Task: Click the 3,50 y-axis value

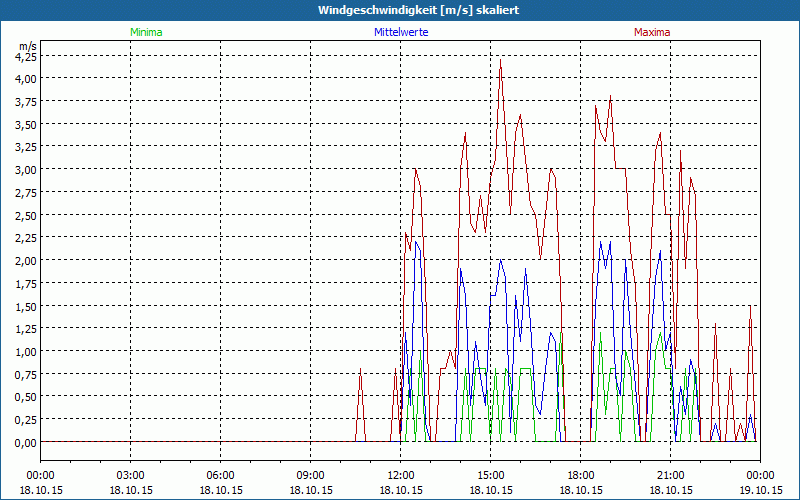Action: (x=26, y=123)
